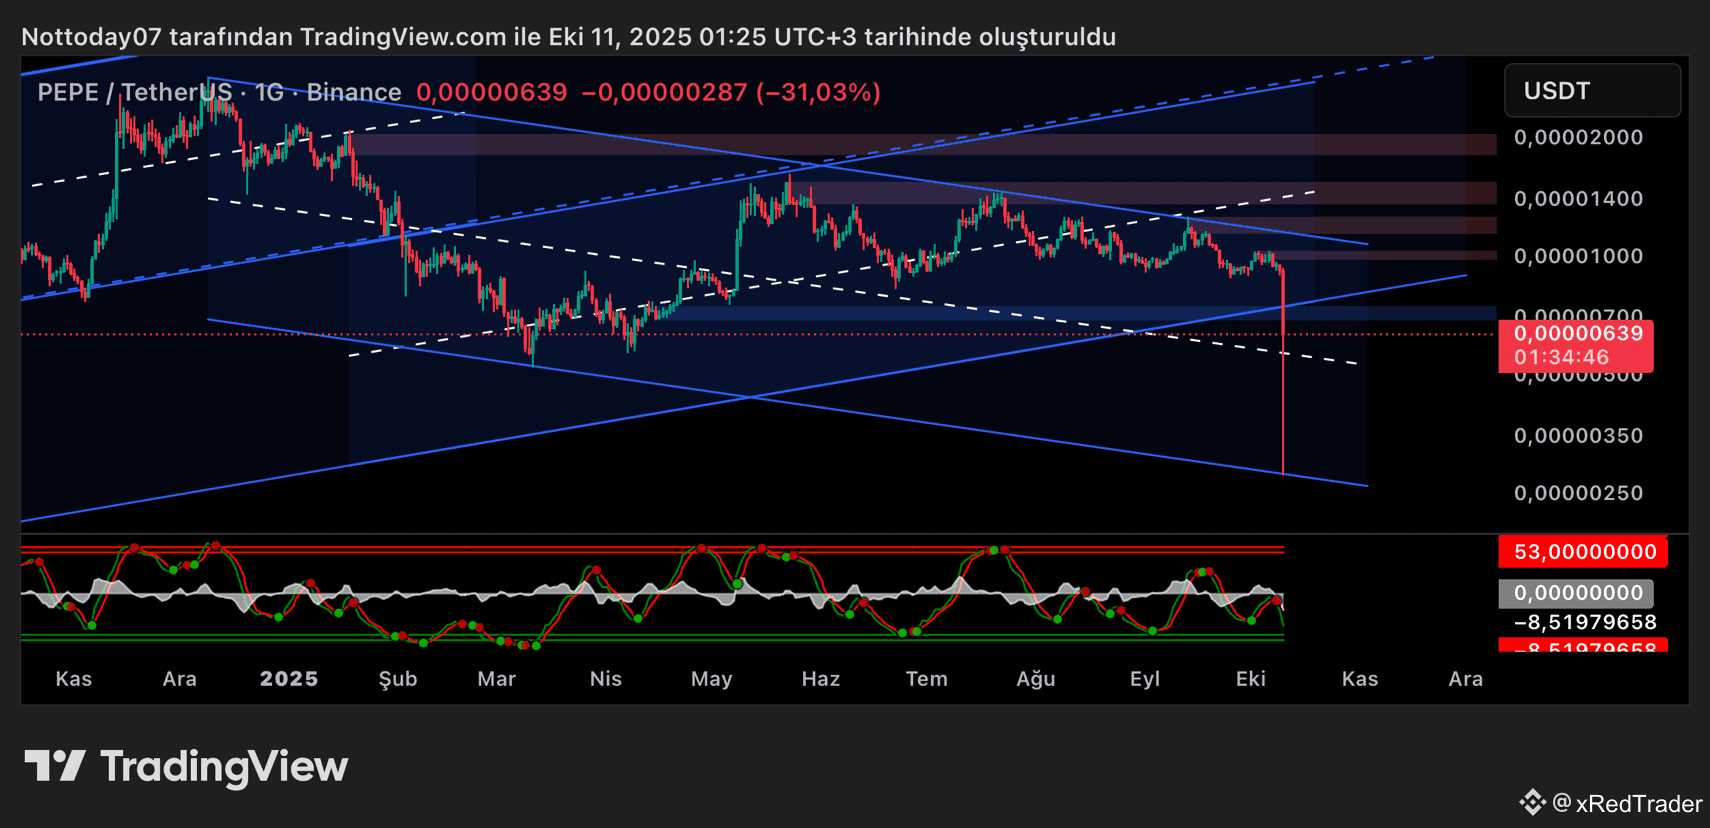Click the Ara label preceding 2025

180,679
